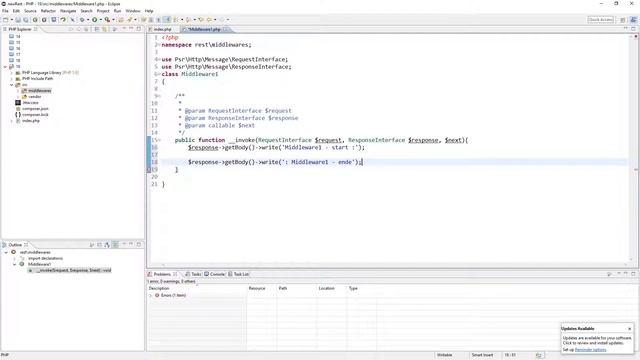Open the PHP Explorer view menu
The width and height of the screenshot is (640, 360).
pyautogui.click(x=124, y=29)
